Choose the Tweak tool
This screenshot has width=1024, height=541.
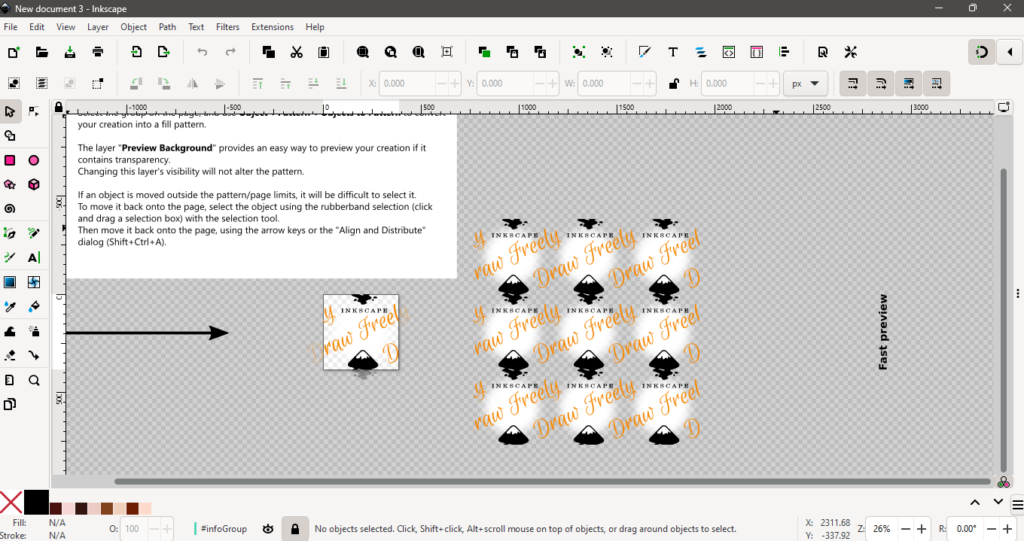[x=10, y=331]
